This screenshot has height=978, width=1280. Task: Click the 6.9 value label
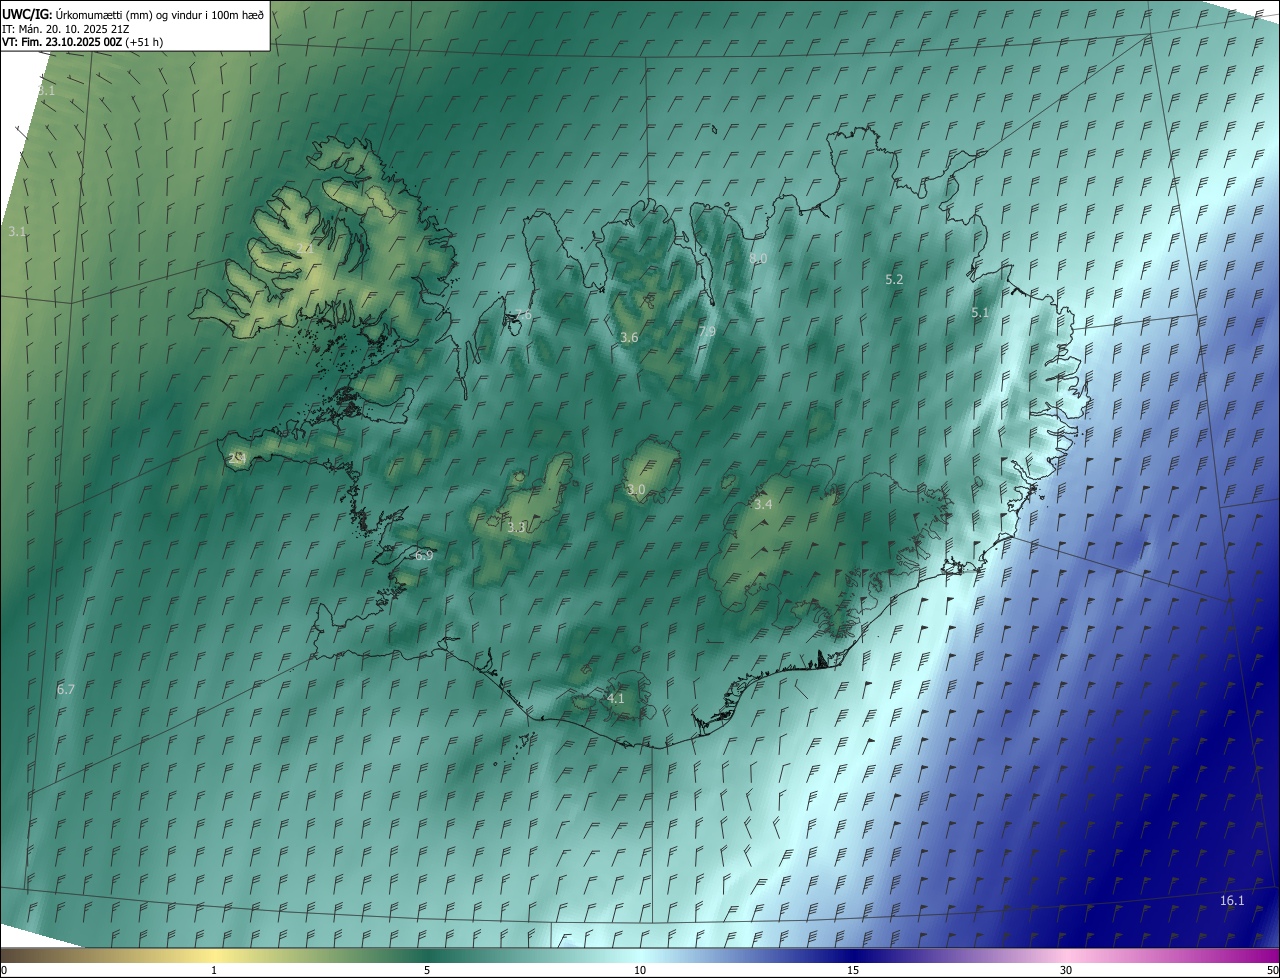point(424,555)
